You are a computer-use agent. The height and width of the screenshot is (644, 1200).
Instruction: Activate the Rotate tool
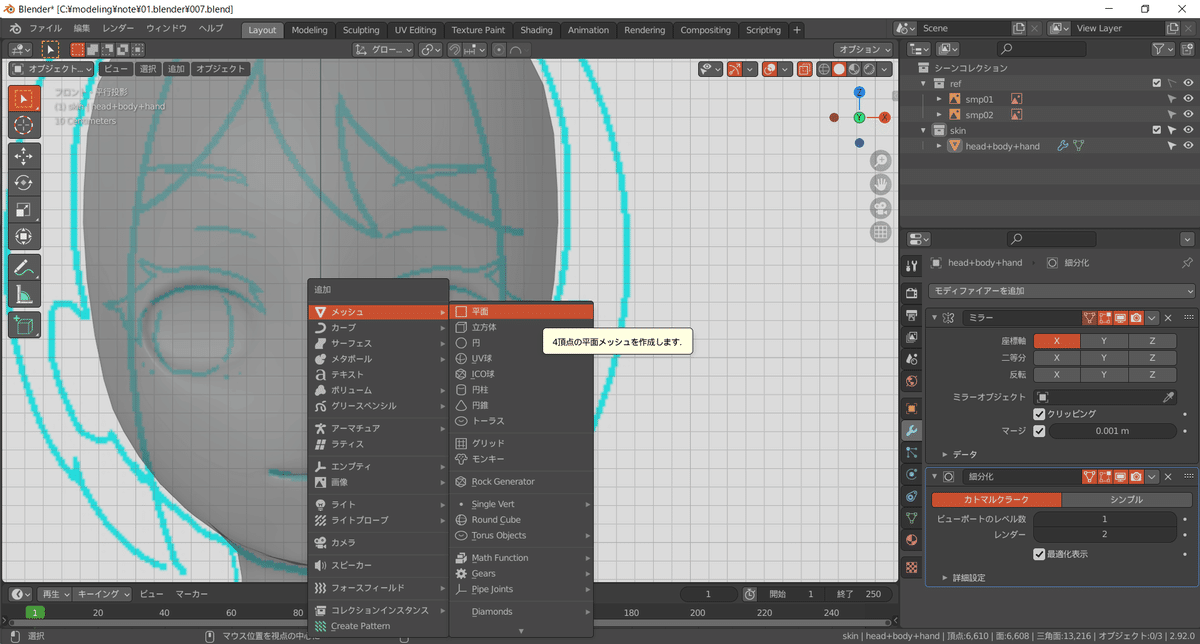coord(25,183)
